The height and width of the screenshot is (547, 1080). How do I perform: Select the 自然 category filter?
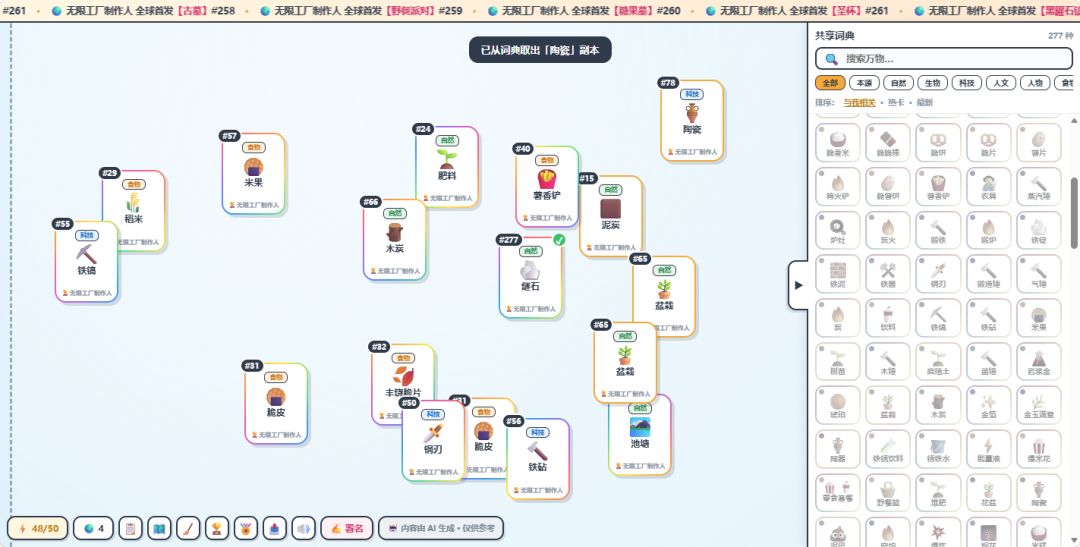point(898,83)
